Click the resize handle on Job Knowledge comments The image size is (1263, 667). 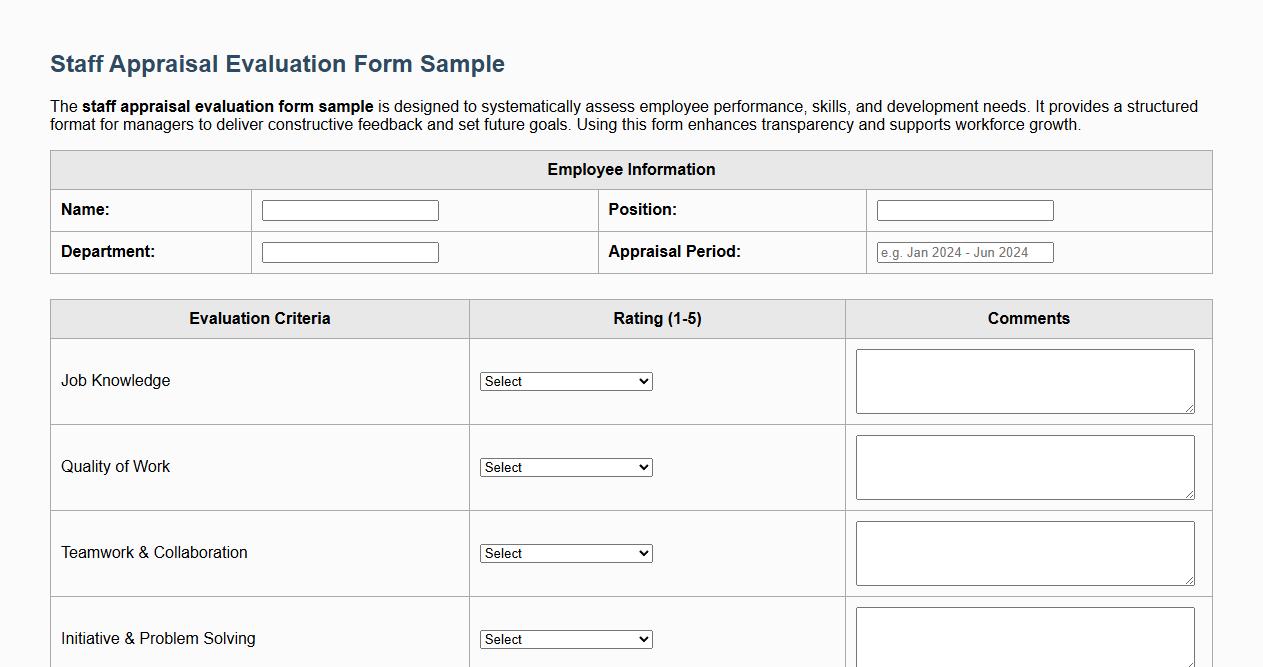(x=1190, y=410)
